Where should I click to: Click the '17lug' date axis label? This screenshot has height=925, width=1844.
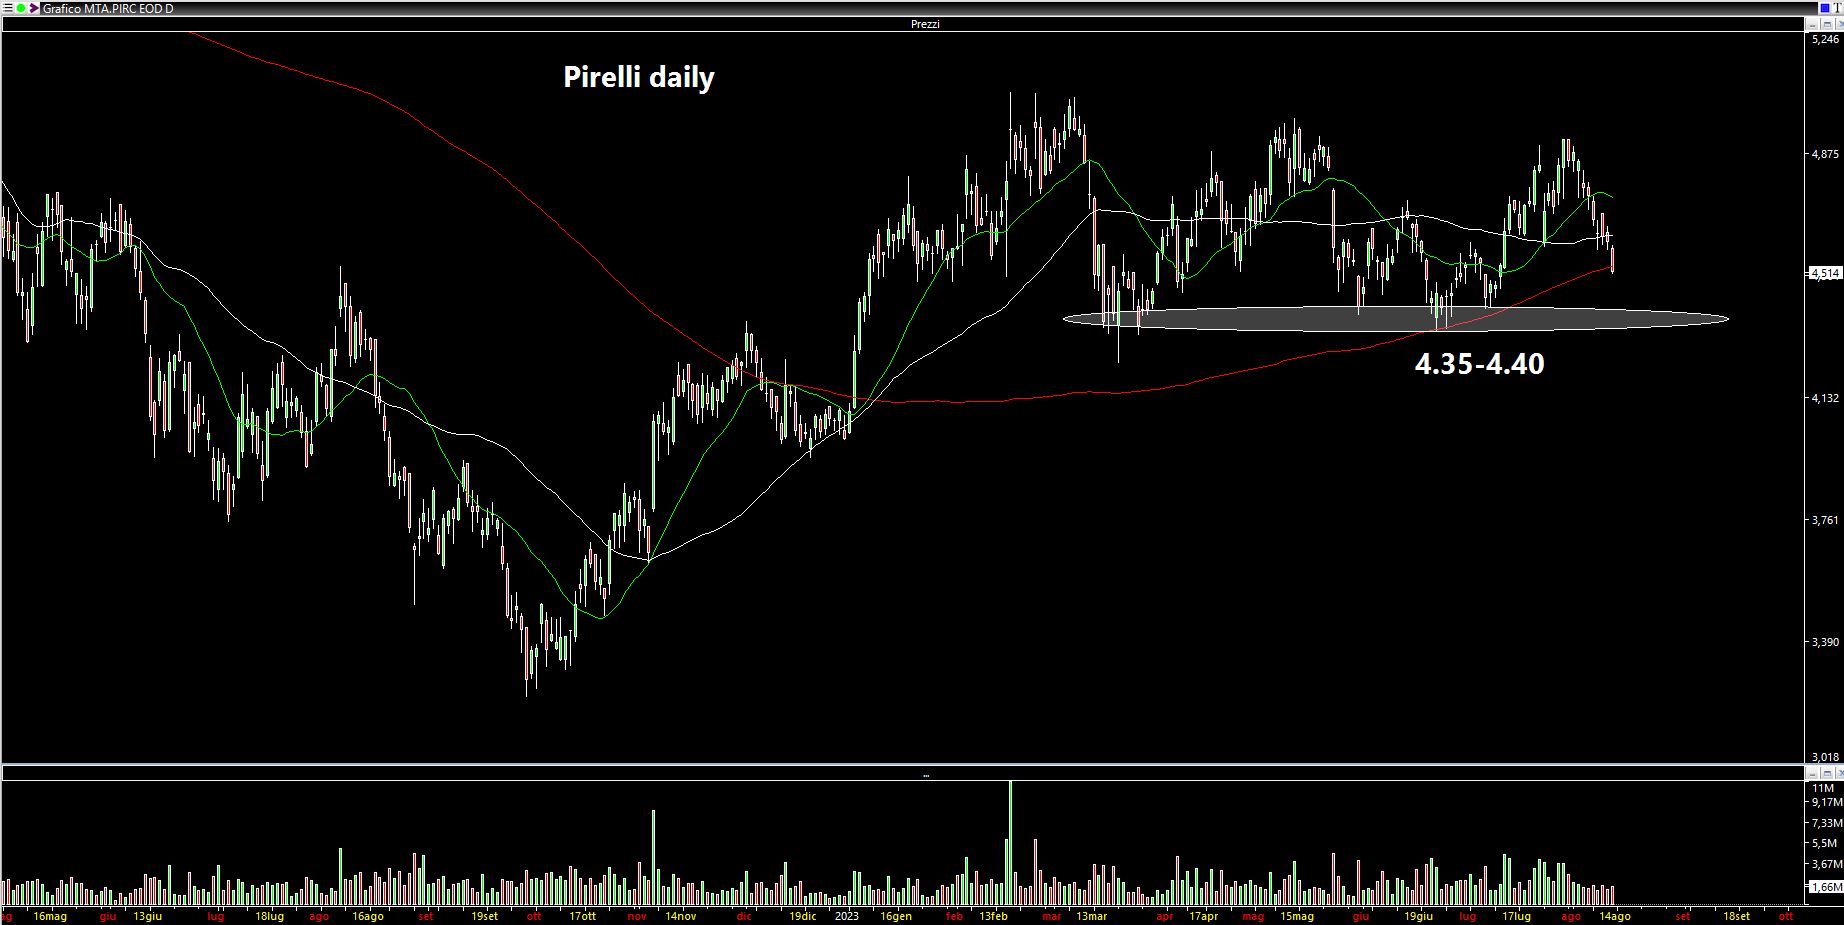tap(1516, 916)
